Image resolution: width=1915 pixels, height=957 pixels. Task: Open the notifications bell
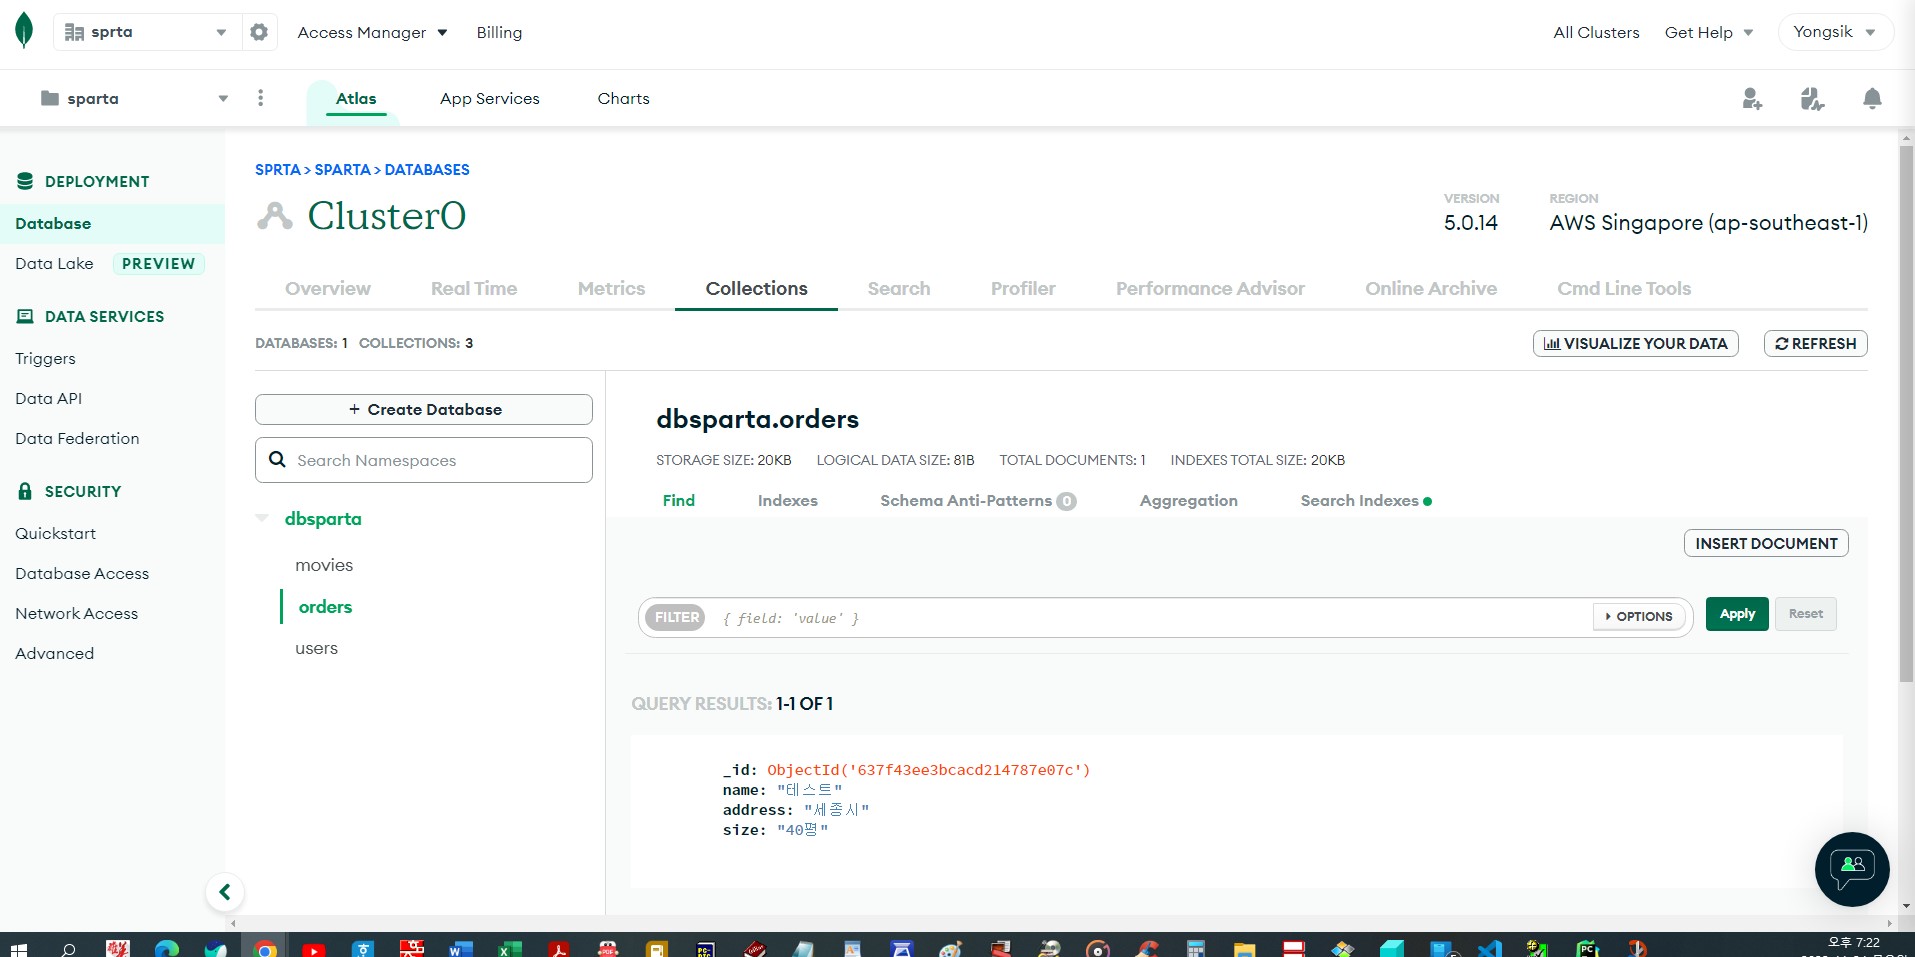pos(1872,98)
